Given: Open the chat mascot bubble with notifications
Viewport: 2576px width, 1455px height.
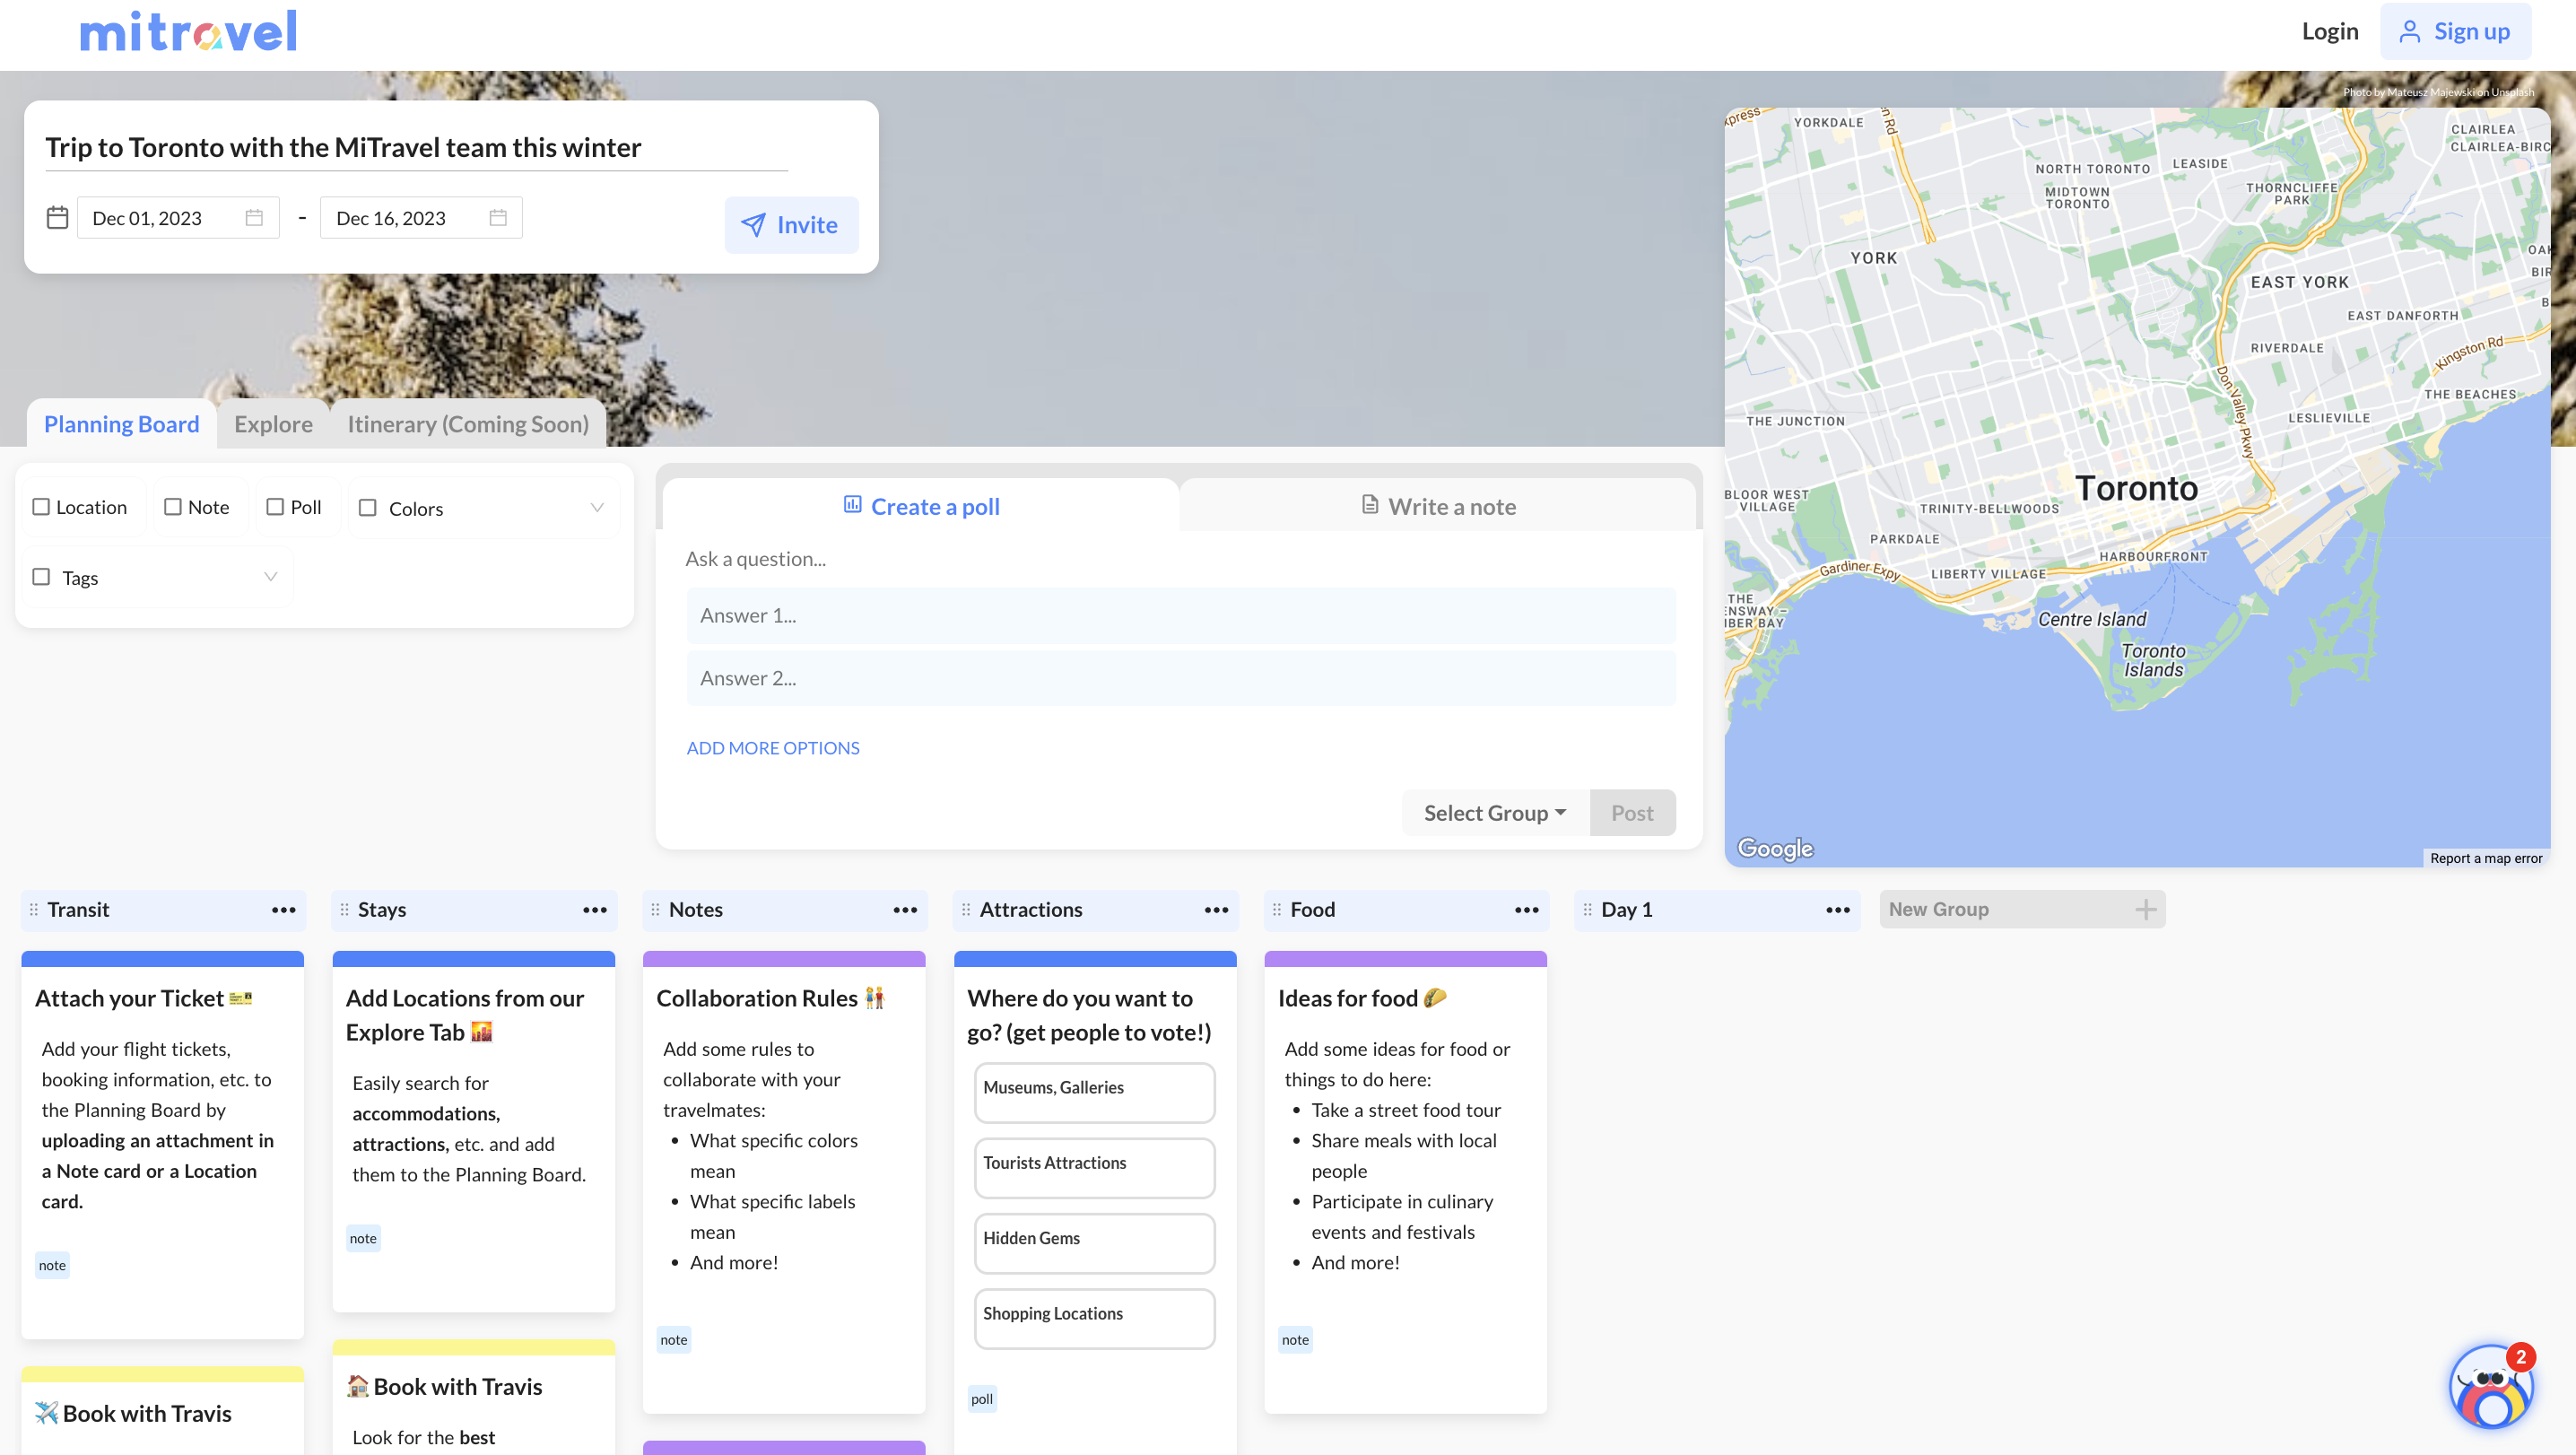Looking at the screenshot, I should (x=2490, y=1388).
